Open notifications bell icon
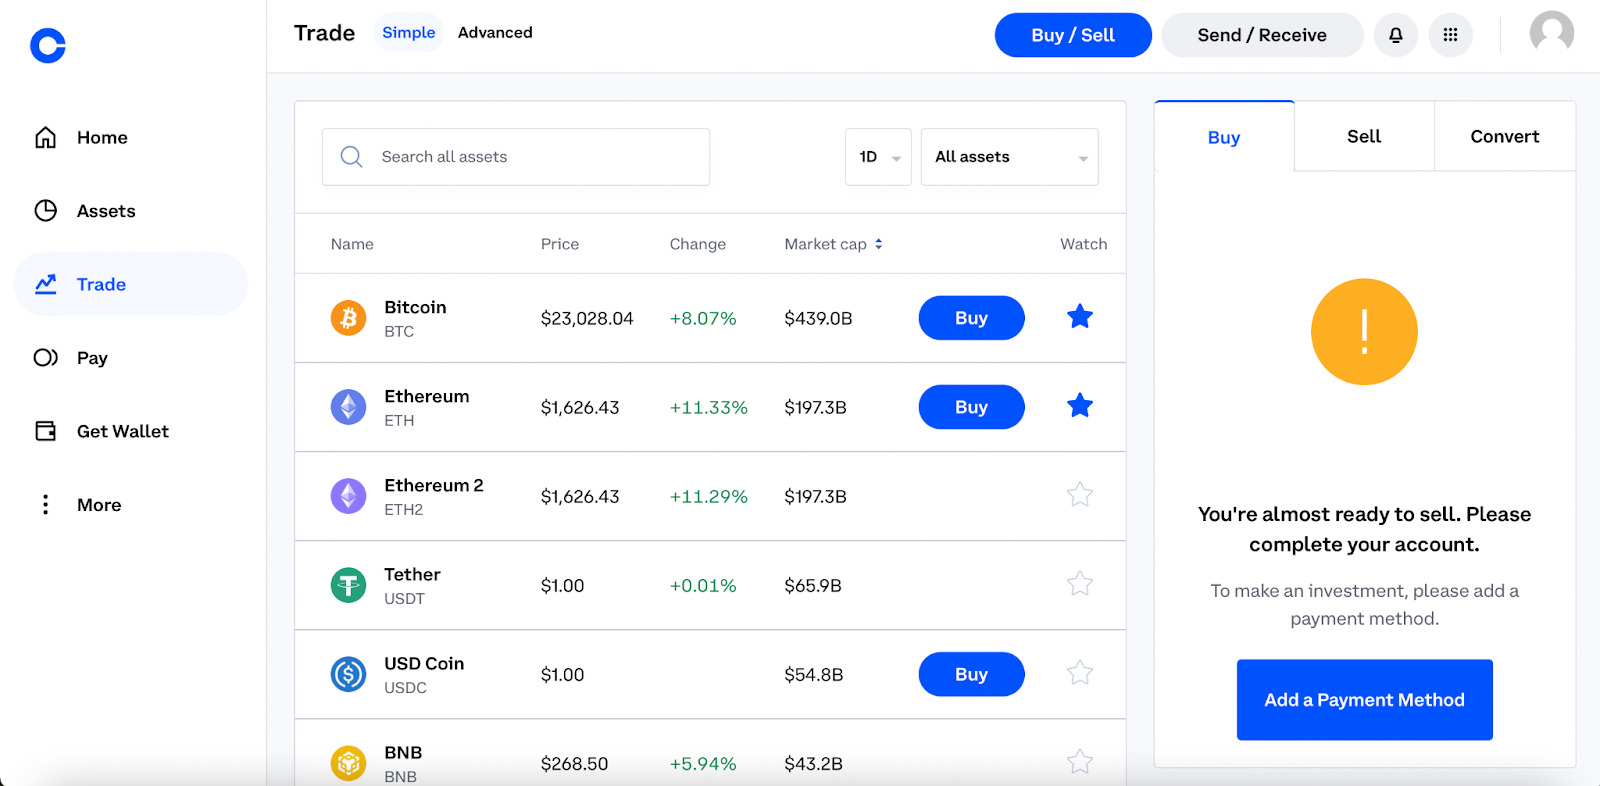The width and height of the screenshot is (1600, 786). coord(1396,35)
